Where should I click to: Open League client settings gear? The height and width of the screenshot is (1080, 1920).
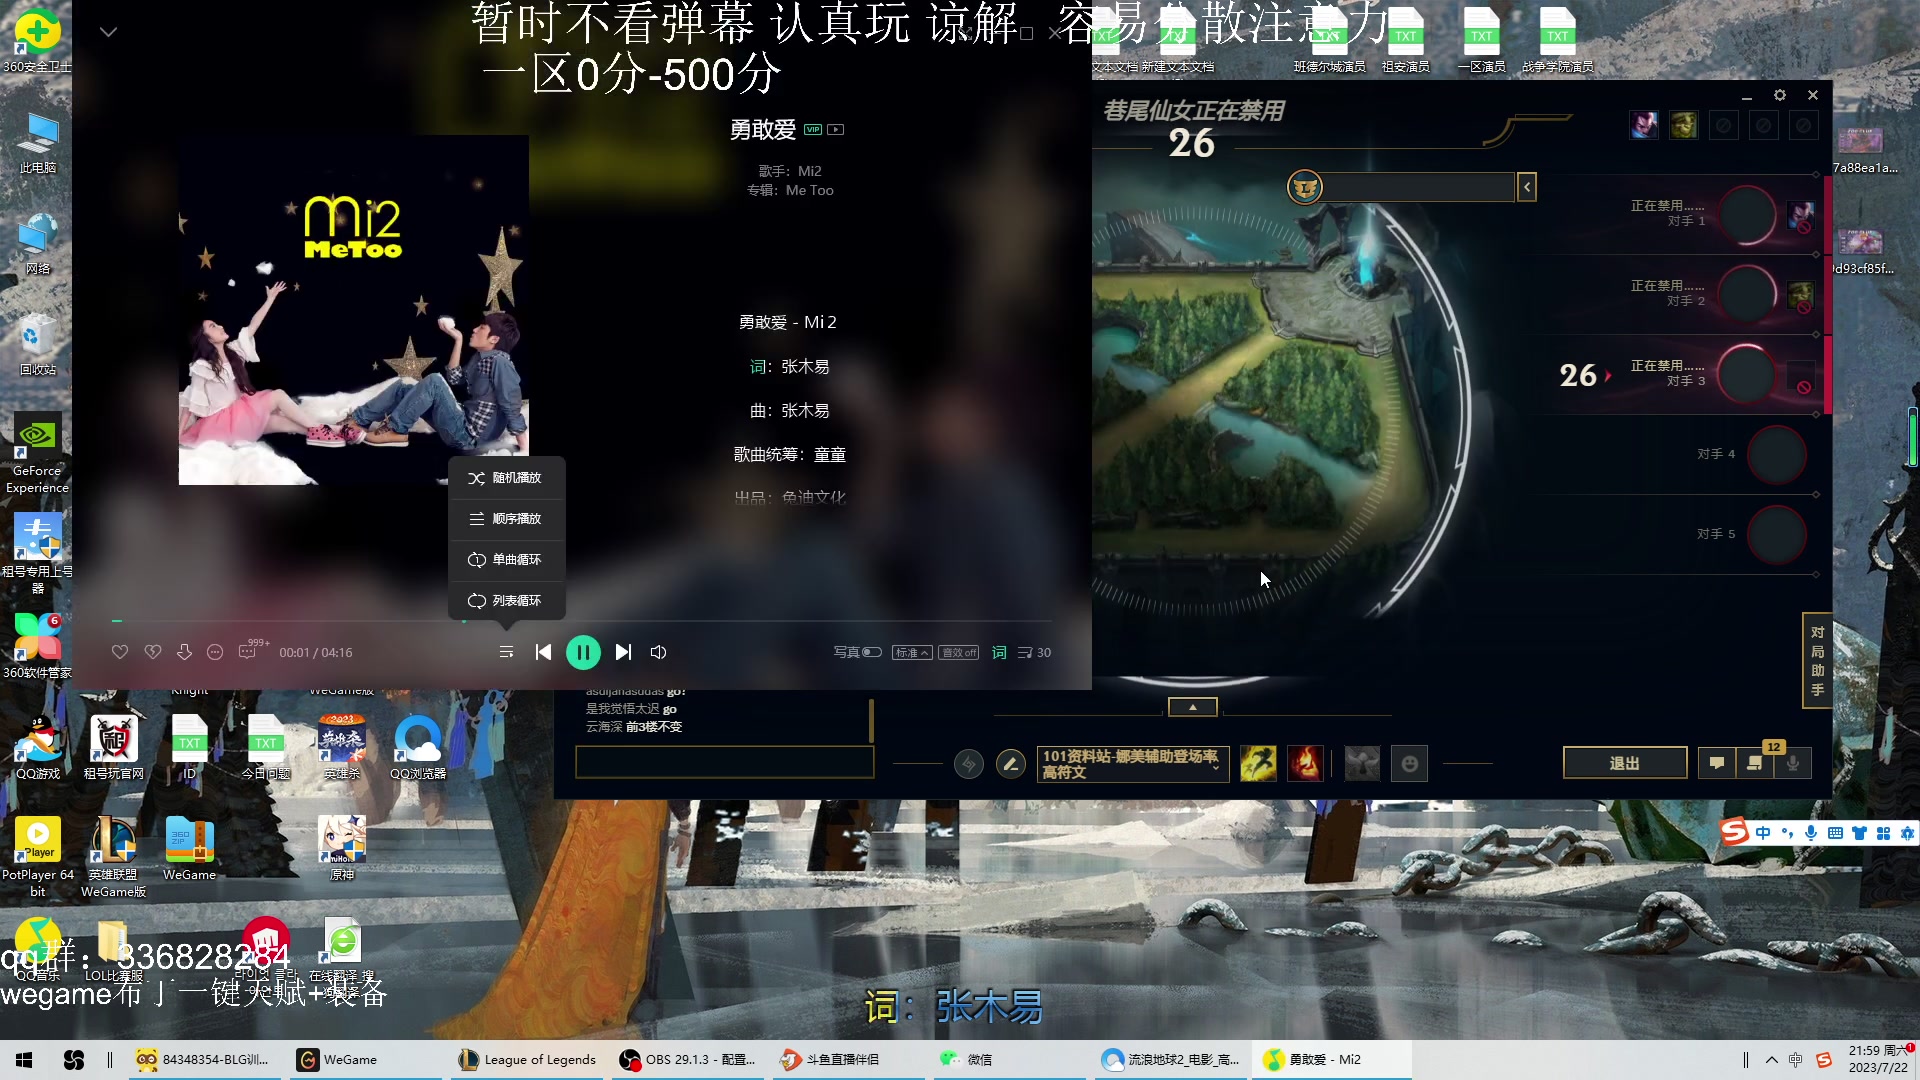tap(1780, 95)
